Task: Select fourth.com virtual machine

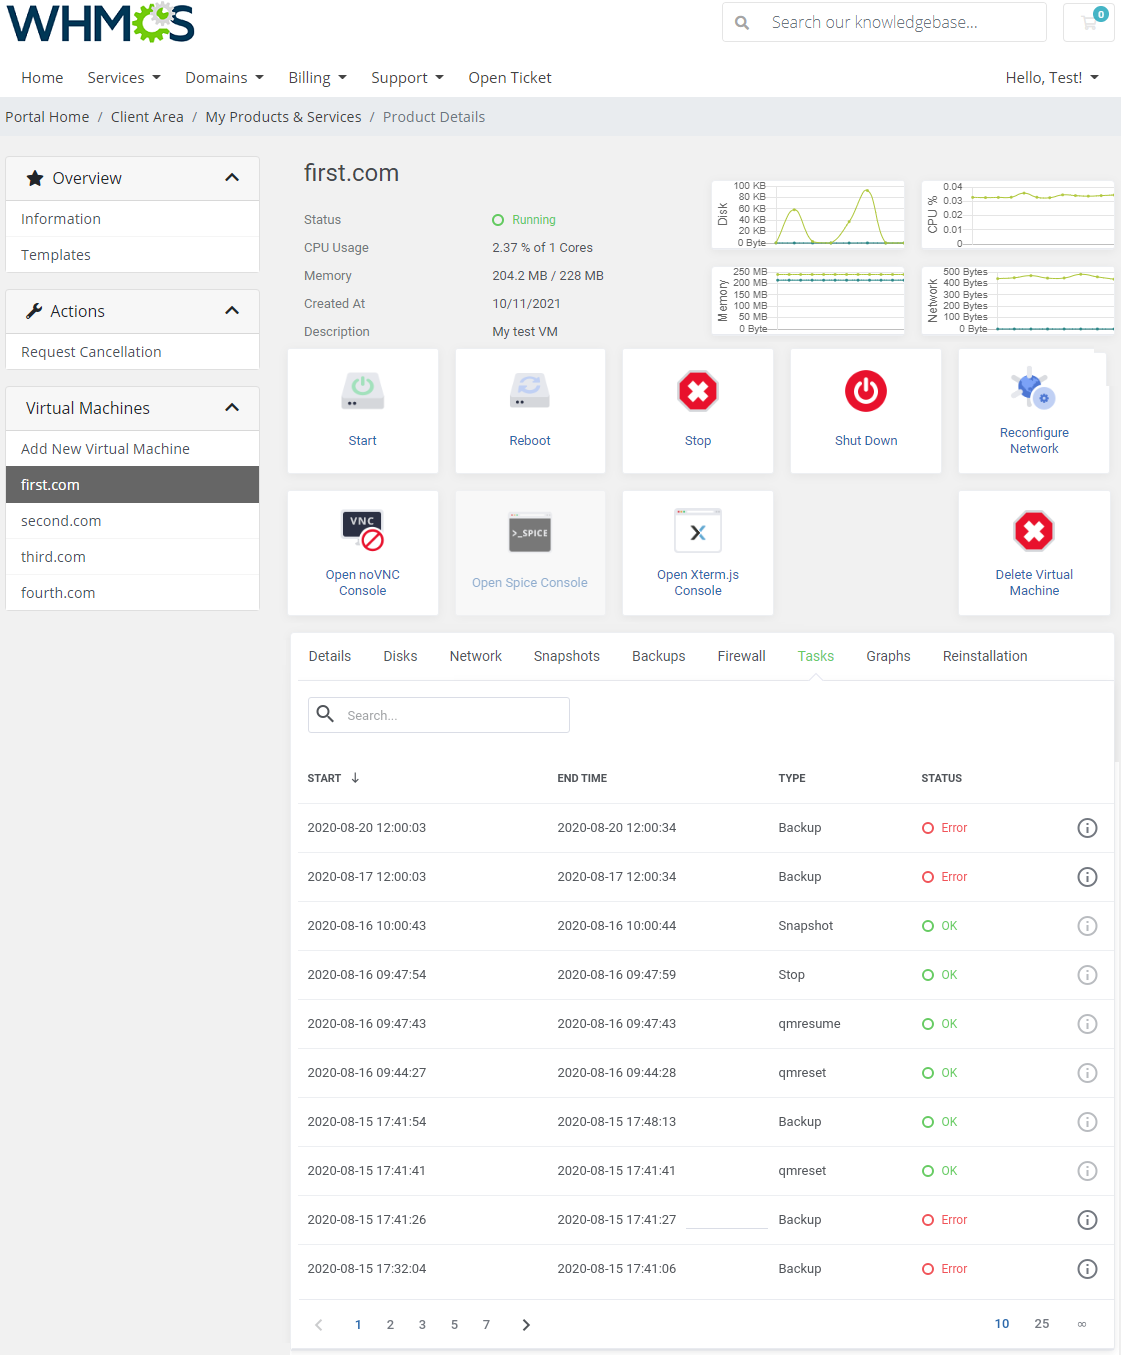Action: coord(132,593)
